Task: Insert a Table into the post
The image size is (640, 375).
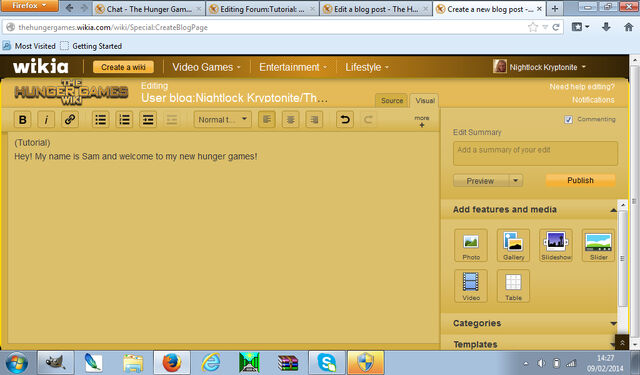Action: tap(513, 286)
